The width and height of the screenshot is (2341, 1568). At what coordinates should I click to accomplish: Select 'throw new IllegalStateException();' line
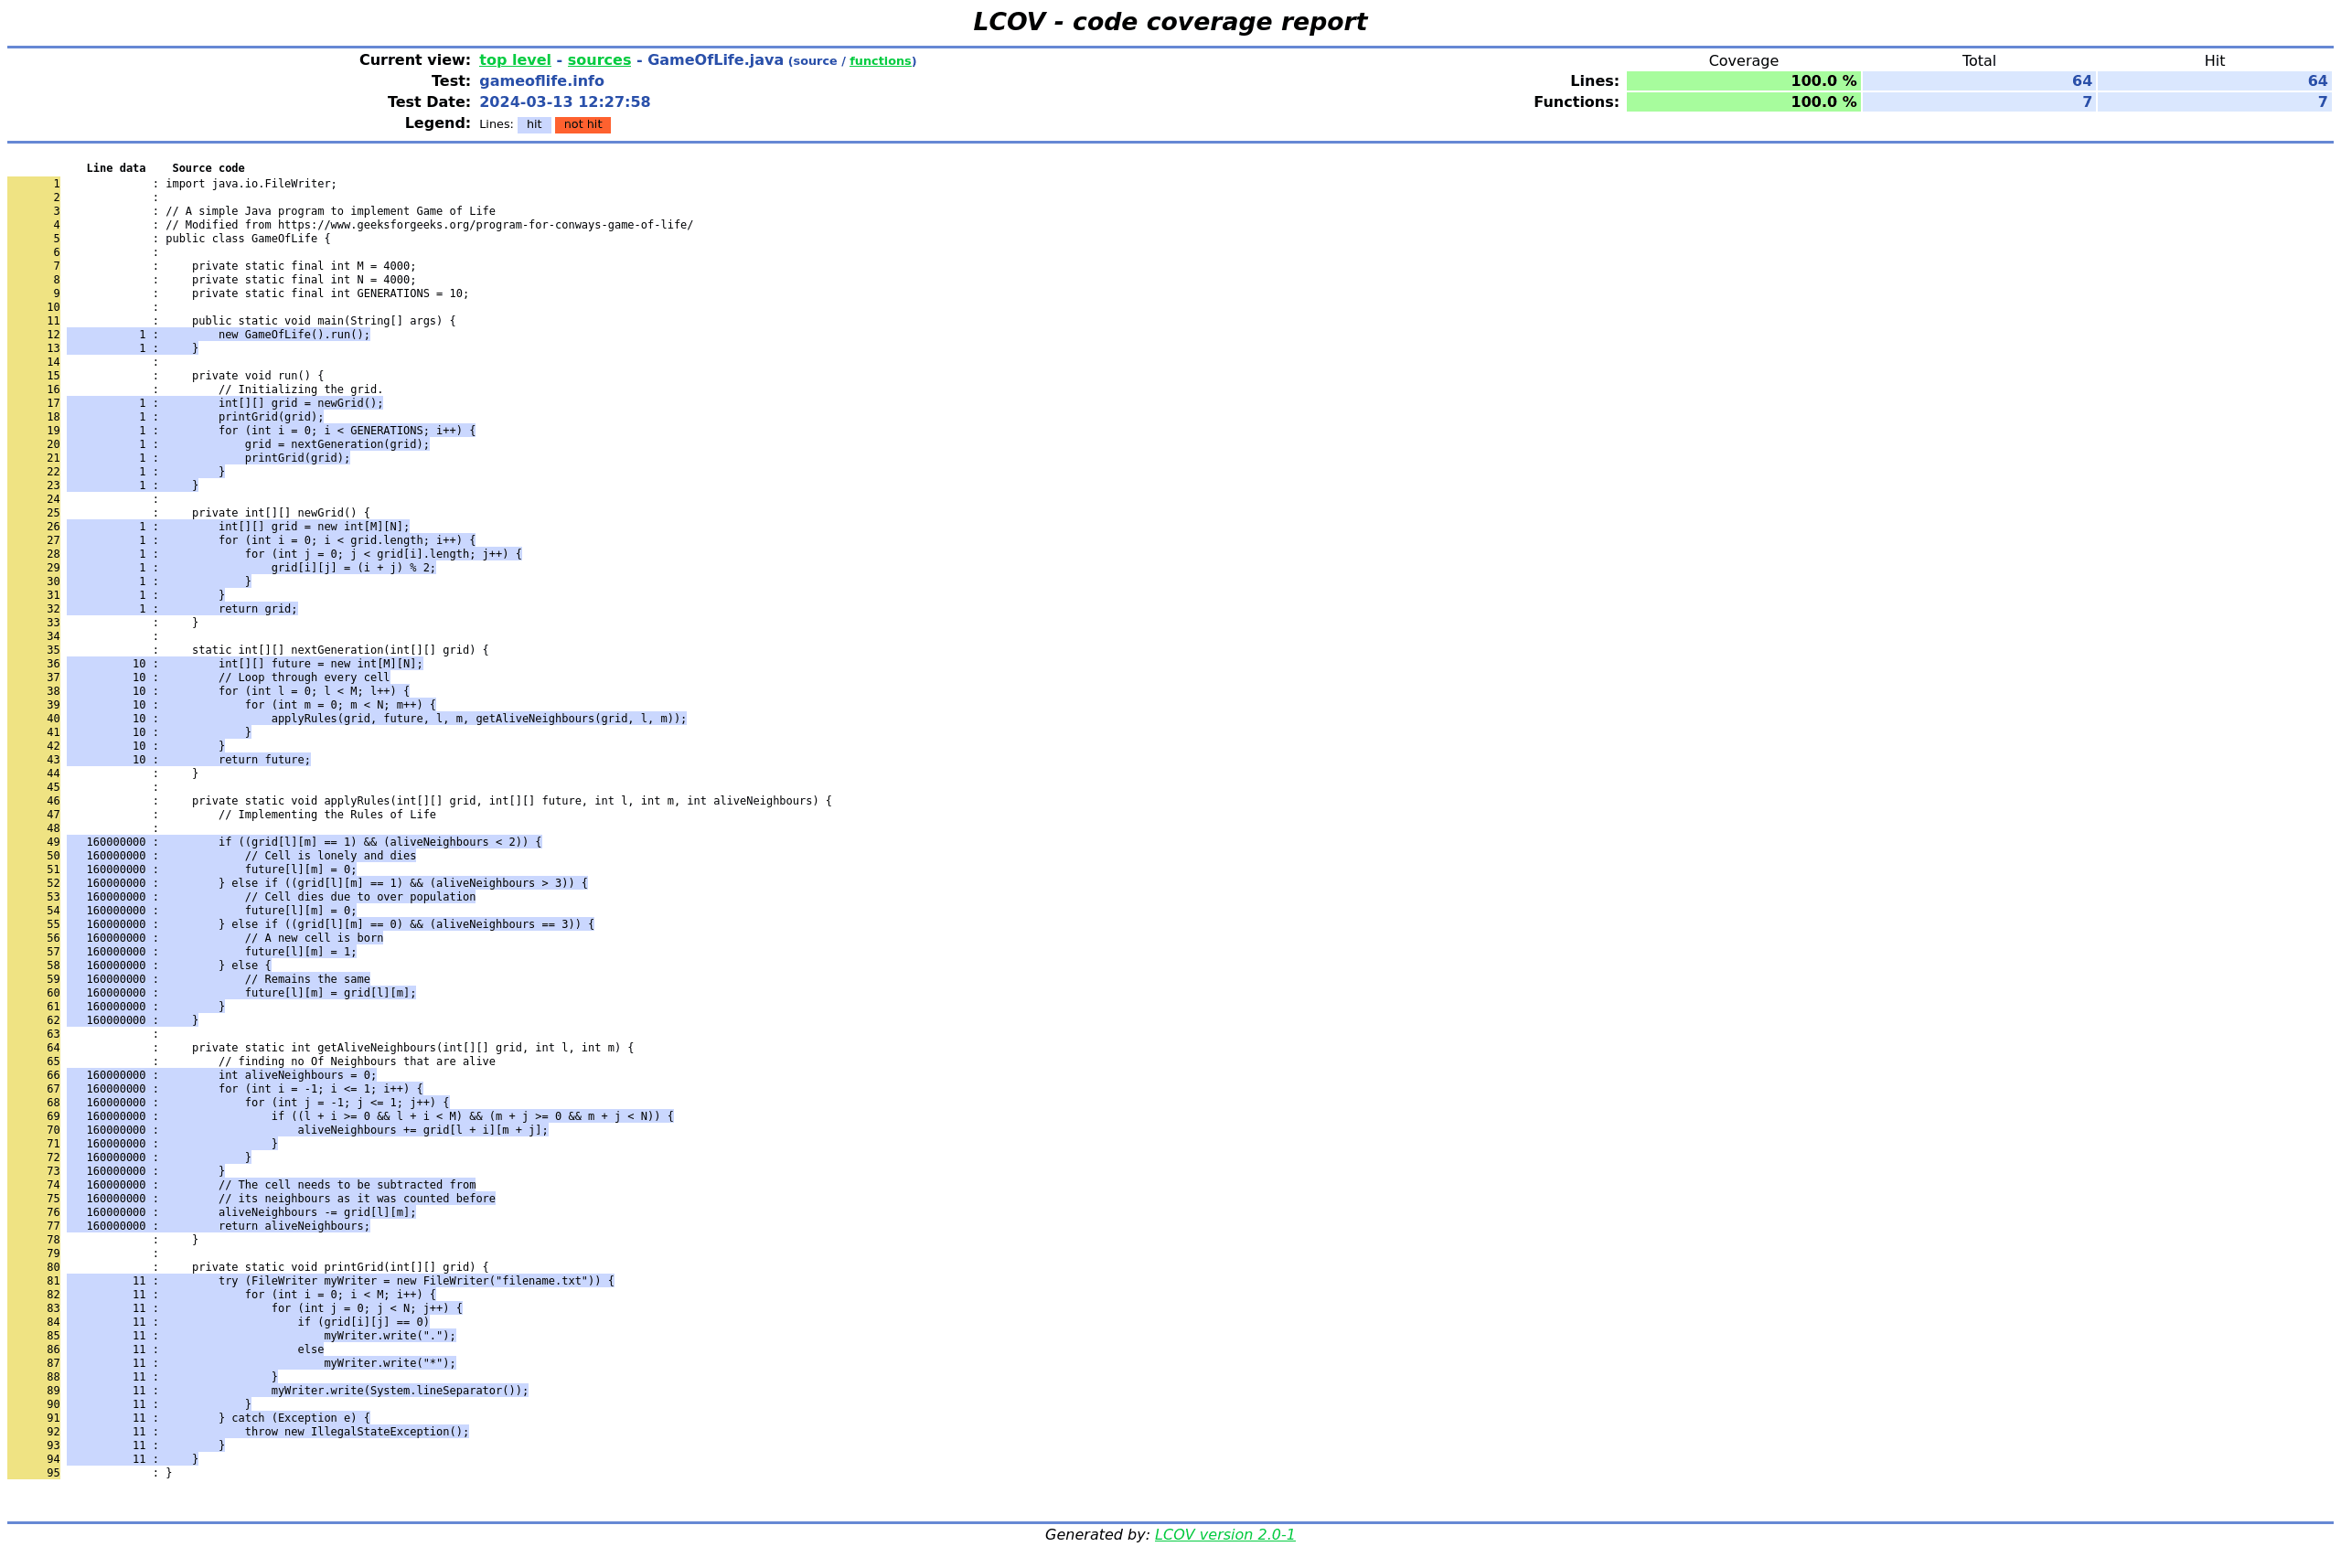click(356, 1432)
